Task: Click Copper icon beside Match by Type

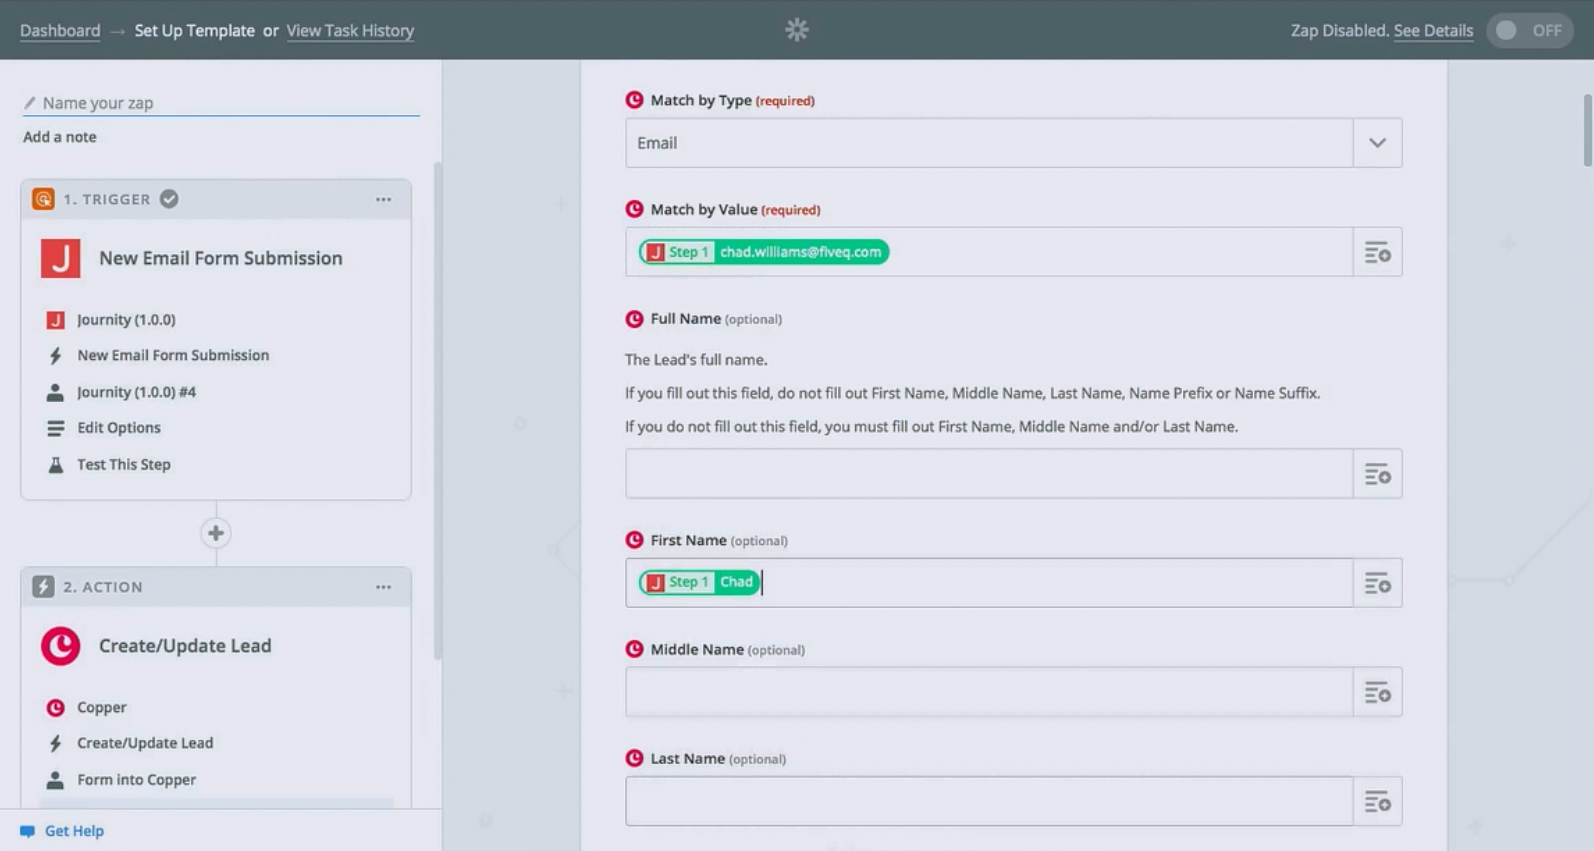Action: click(634, 100)
